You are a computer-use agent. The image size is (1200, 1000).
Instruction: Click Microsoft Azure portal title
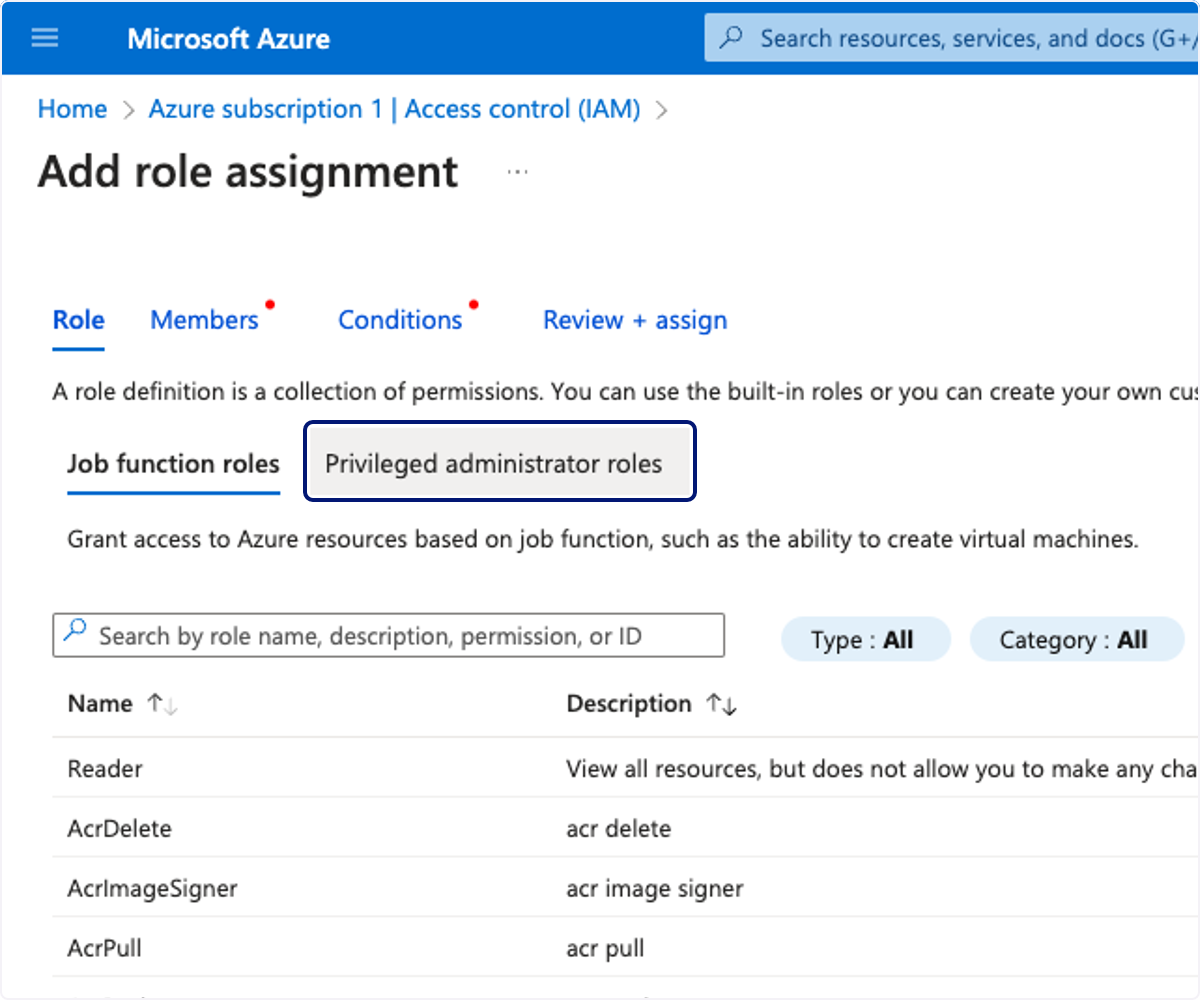click(229, 39)
